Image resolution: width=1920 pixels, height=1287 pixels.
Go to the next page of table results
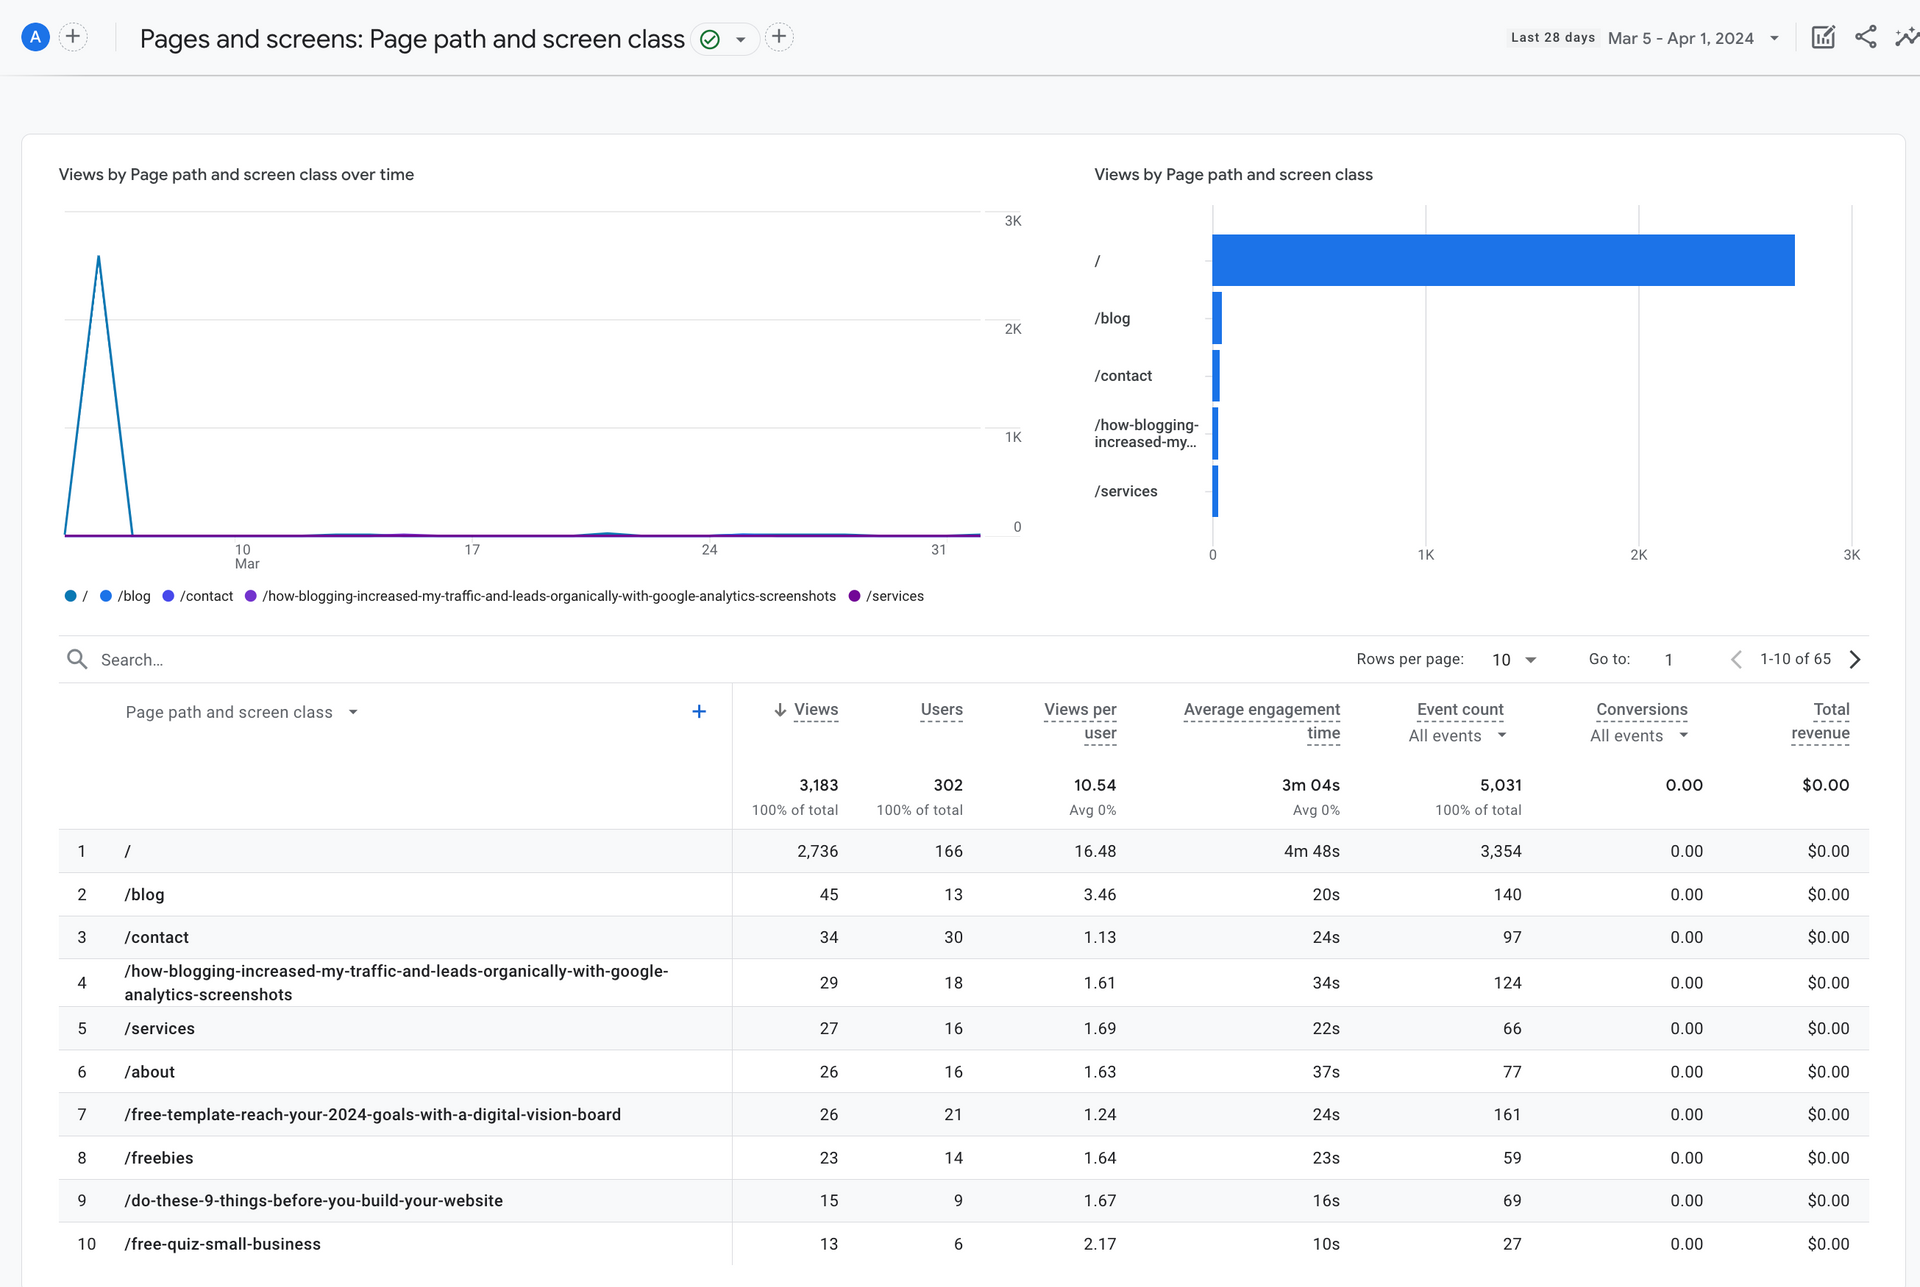tap(1856, 659)
